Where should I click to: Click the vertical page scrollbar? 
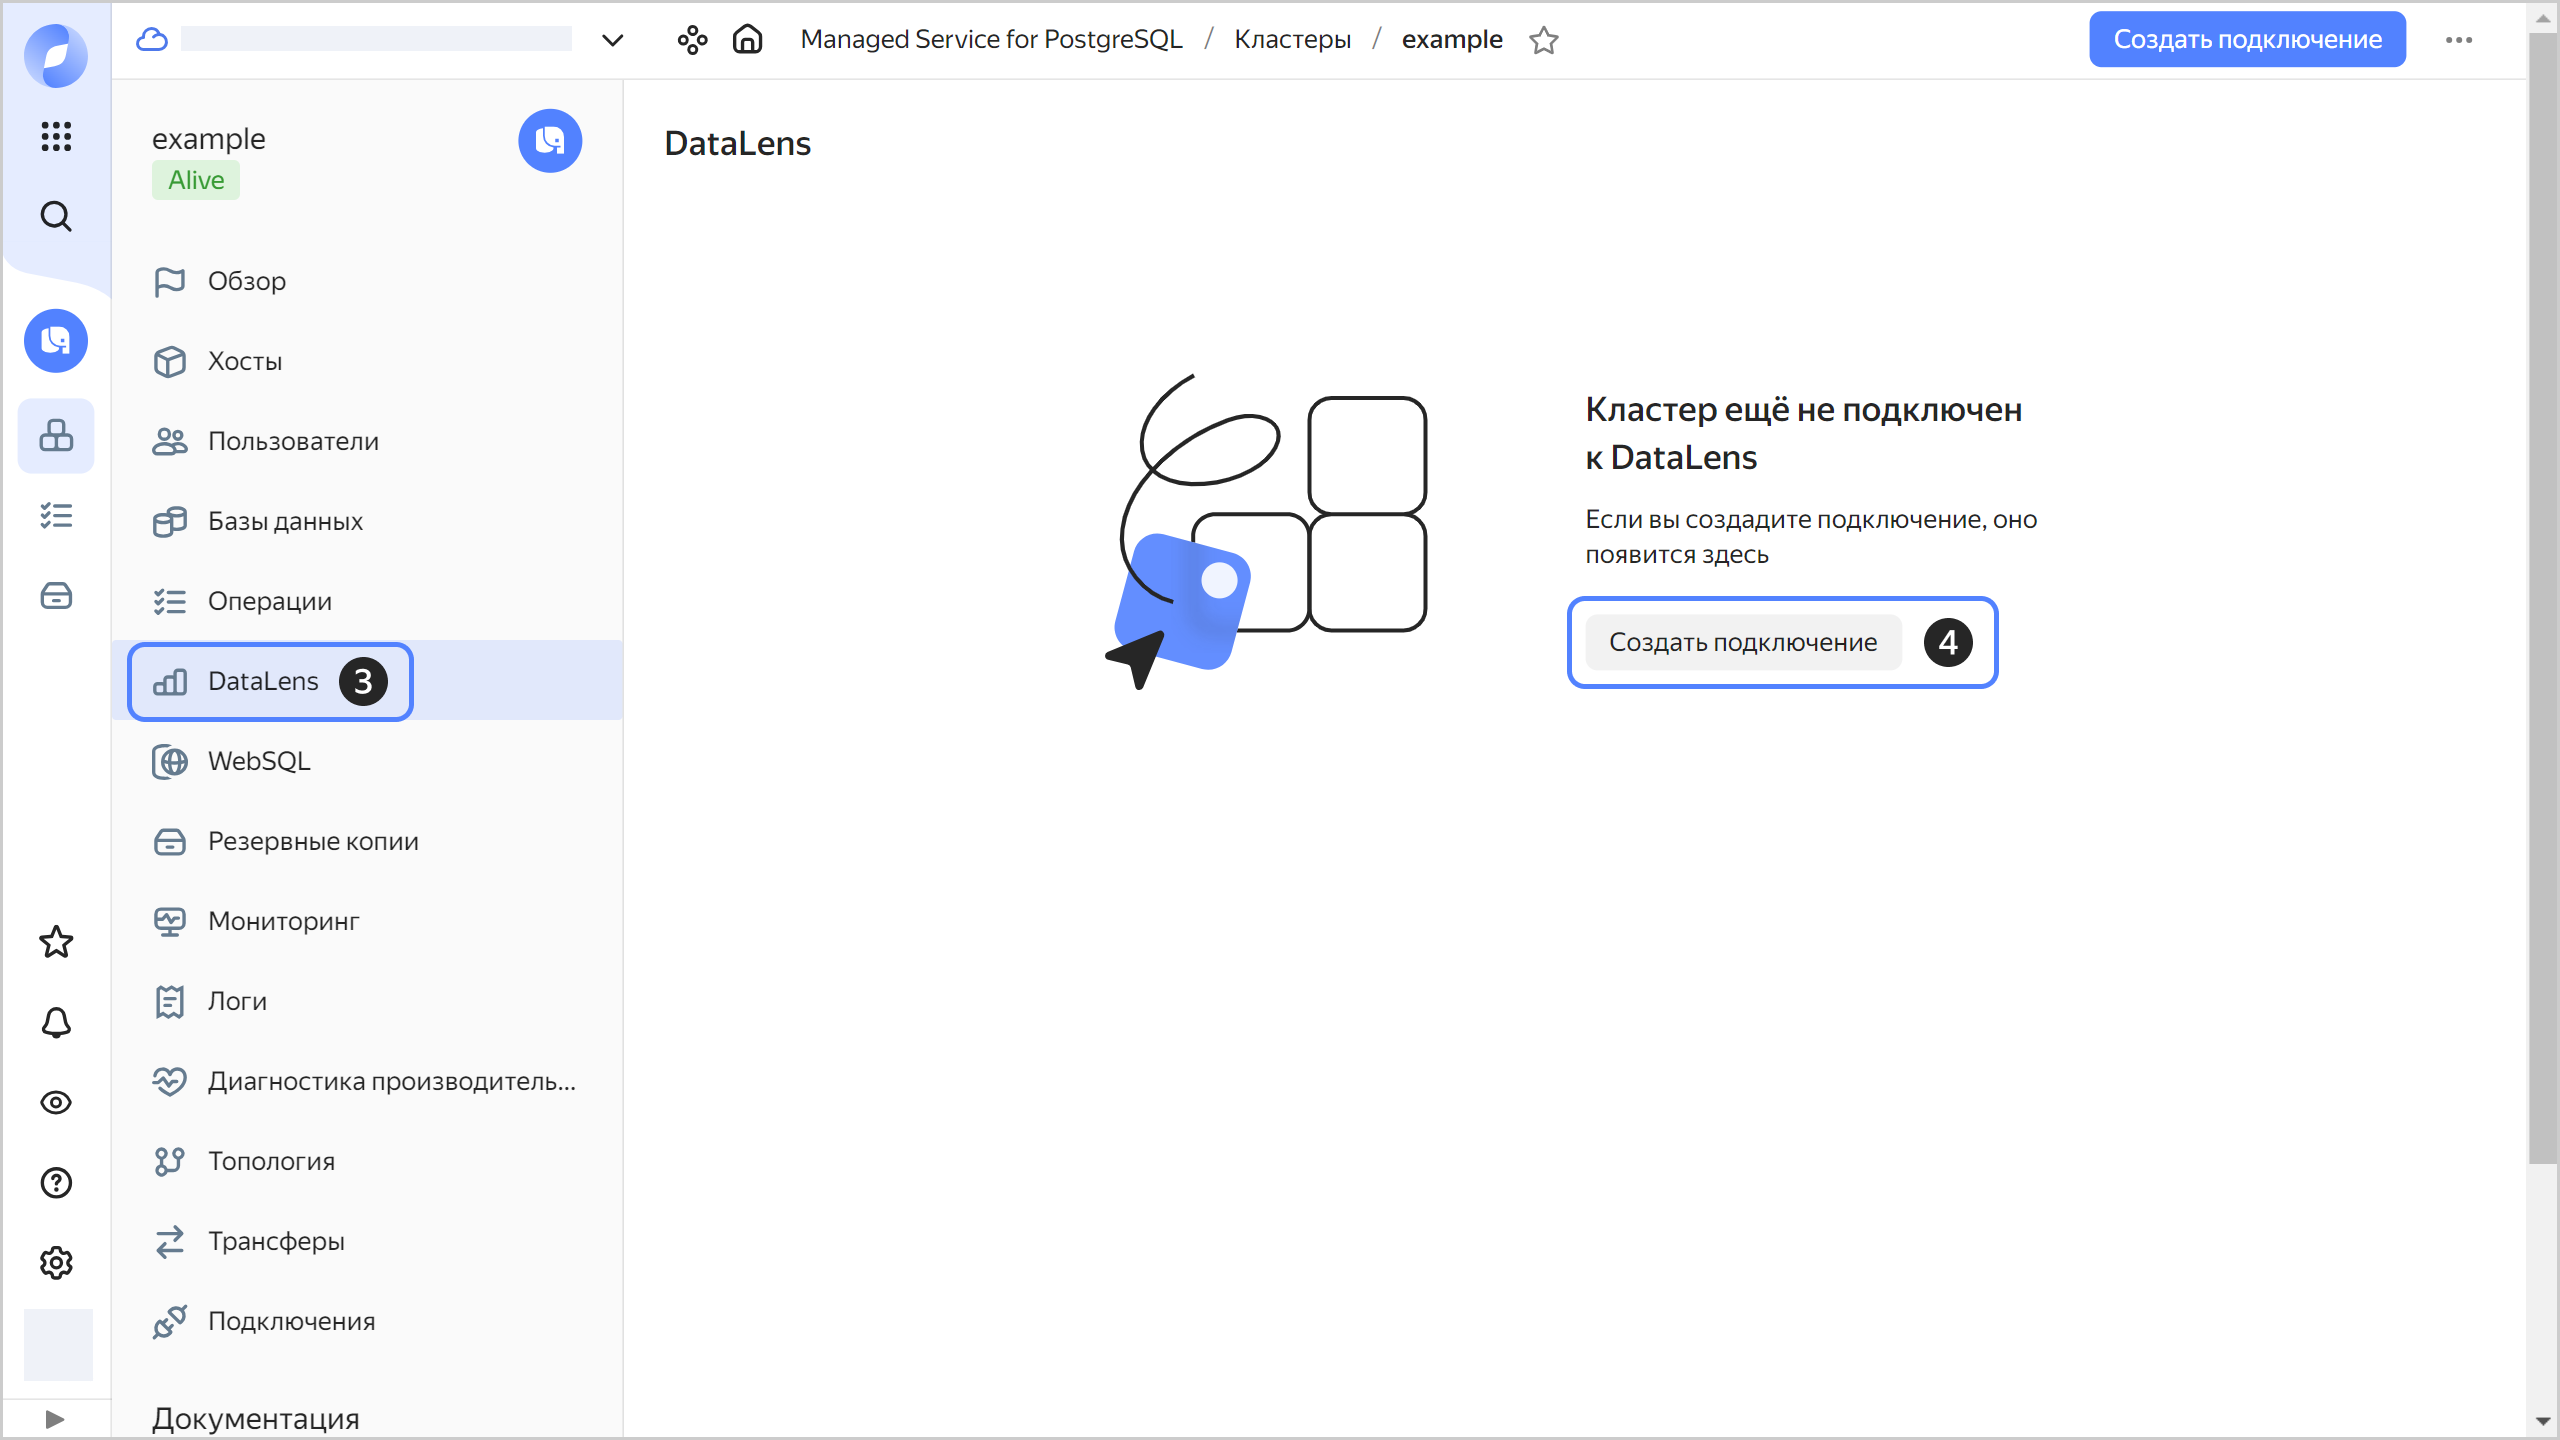point(2543,600)
